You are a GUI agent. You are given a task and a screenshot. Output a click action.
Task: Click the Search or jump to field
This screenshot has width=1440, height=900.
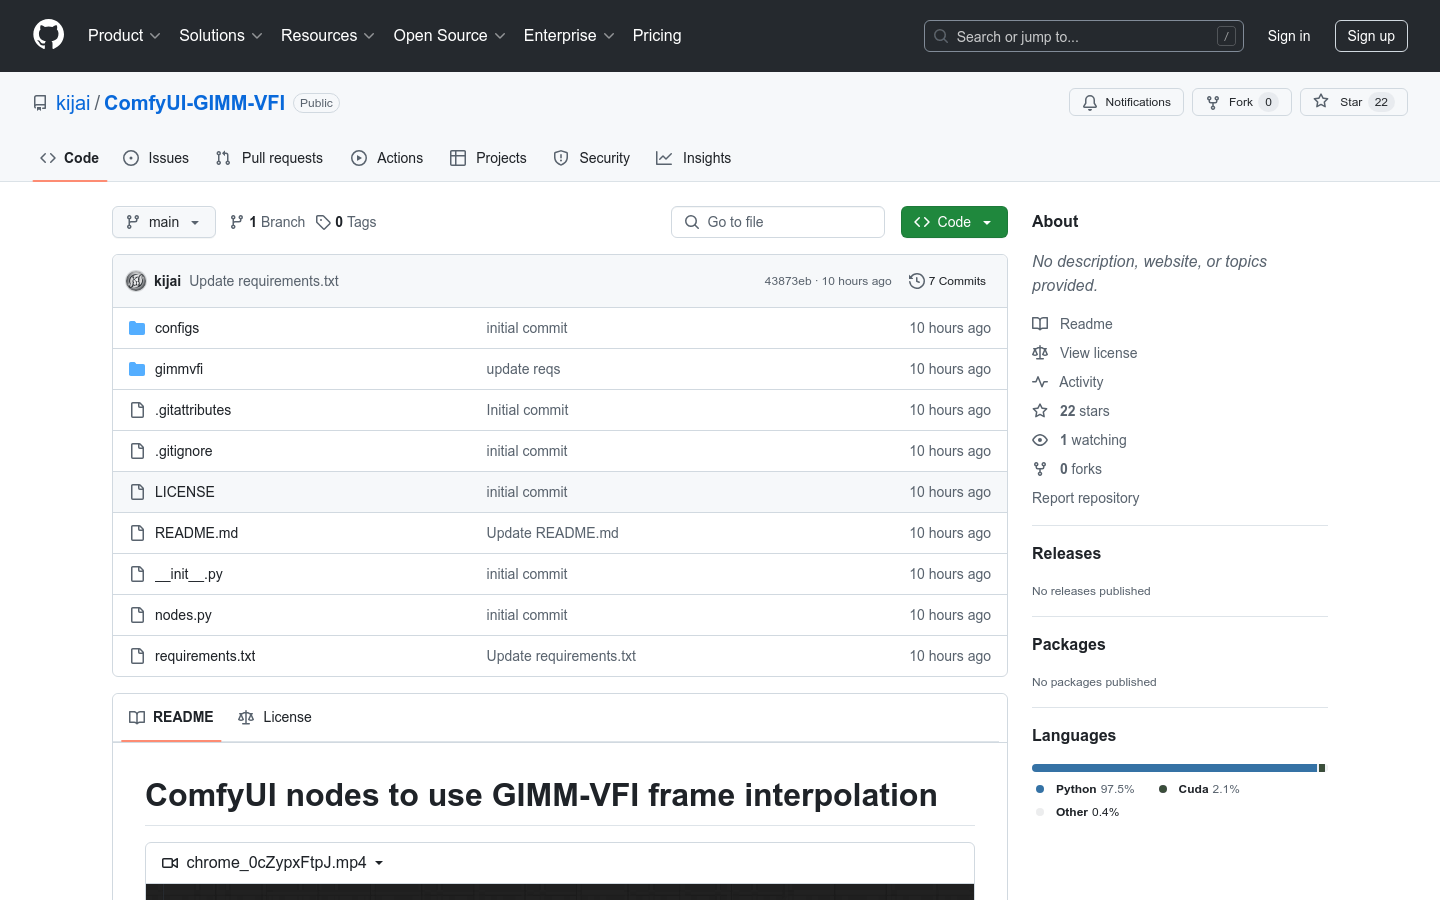1084,36
